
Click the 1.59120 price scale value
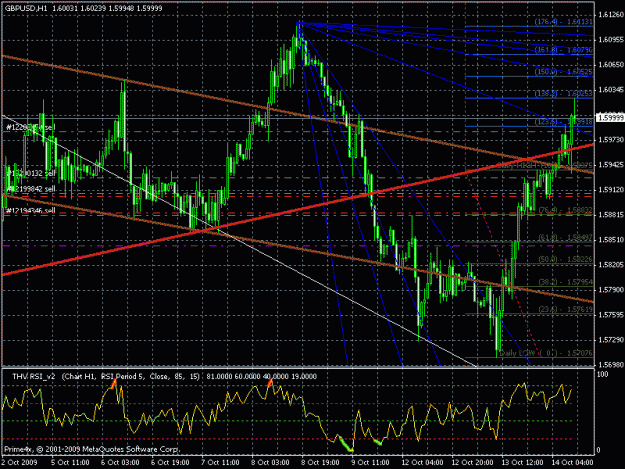611,190
